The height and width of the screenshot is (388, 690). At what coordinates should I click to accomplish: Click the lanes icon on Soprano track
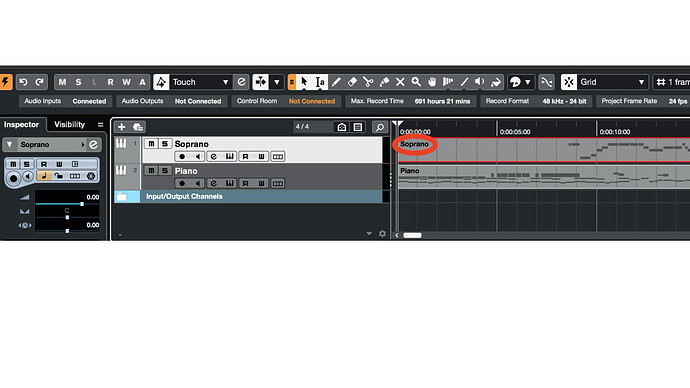(278, 157)
